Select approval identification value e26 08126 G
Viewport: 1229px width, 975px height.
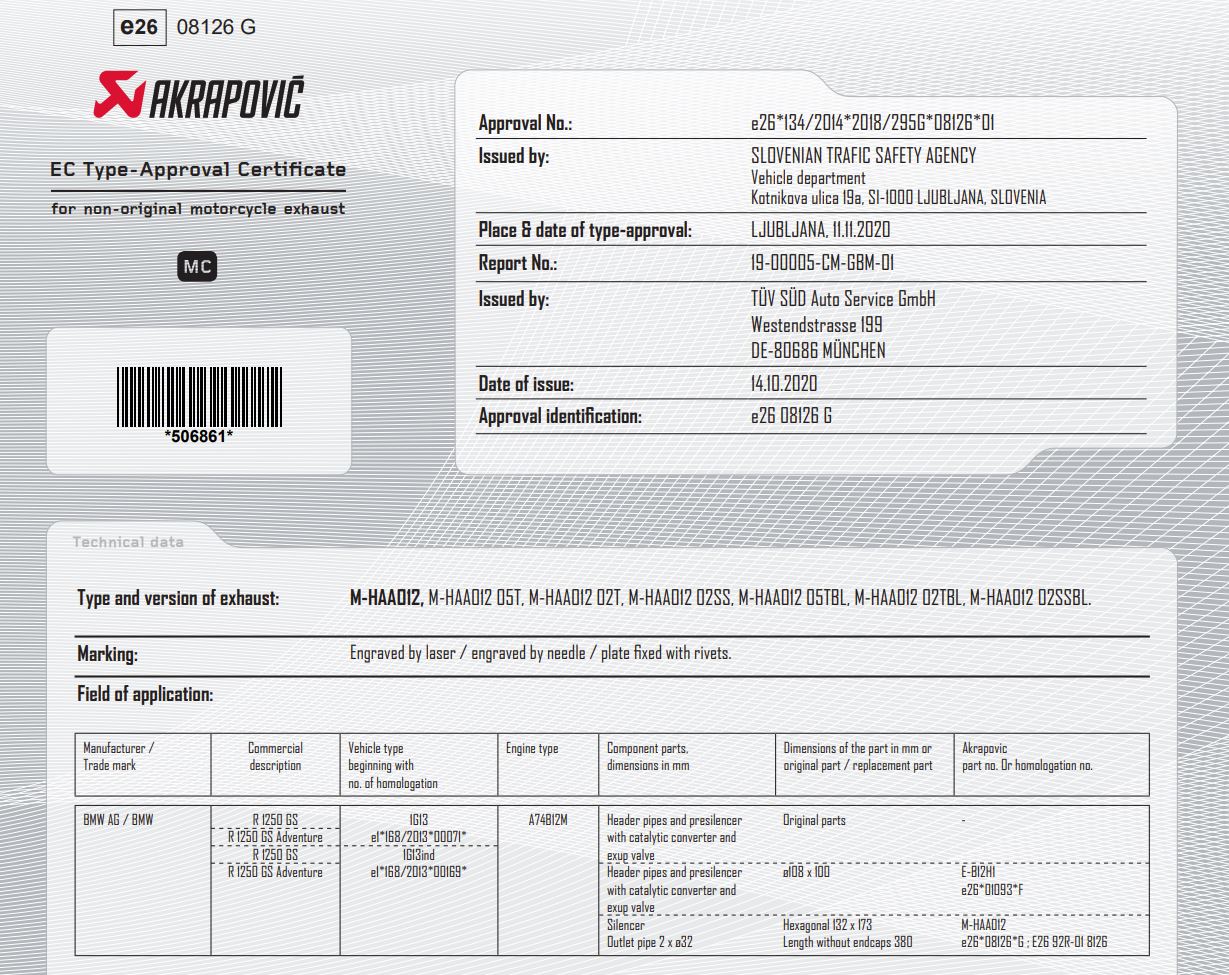click(791, 417)
